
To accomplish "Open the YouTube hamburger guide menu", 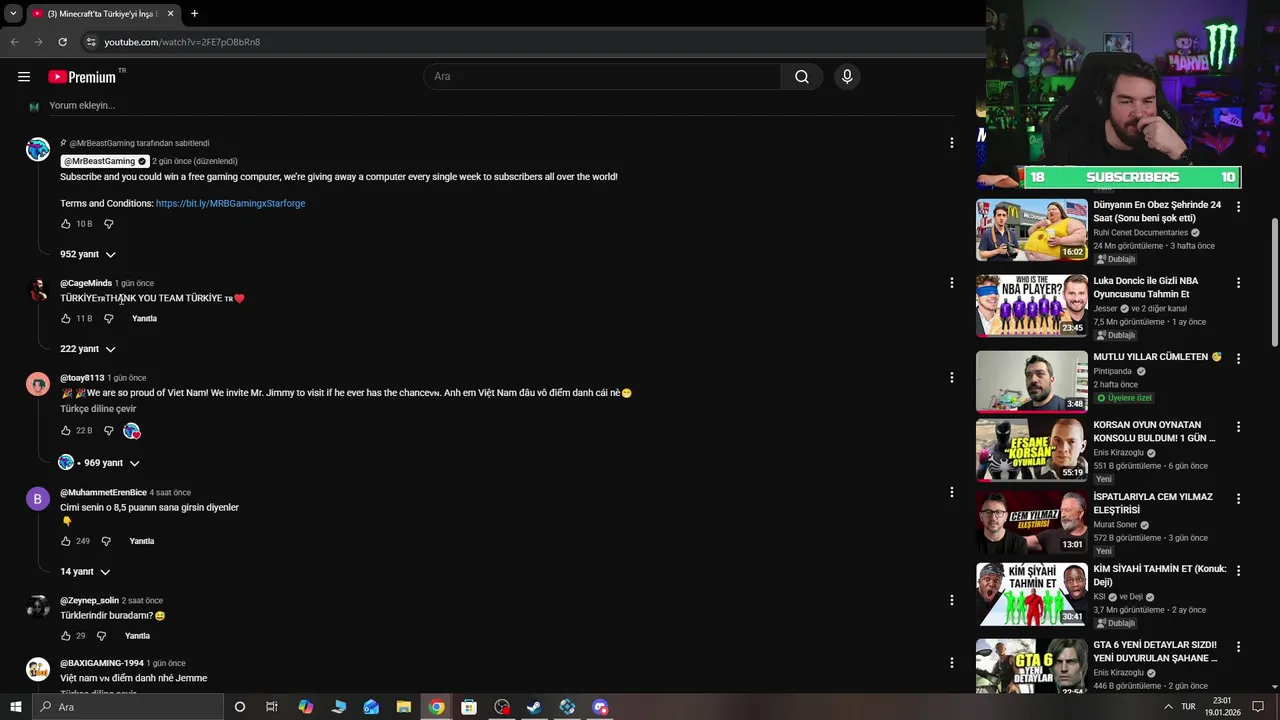I will tap(24, 77).
